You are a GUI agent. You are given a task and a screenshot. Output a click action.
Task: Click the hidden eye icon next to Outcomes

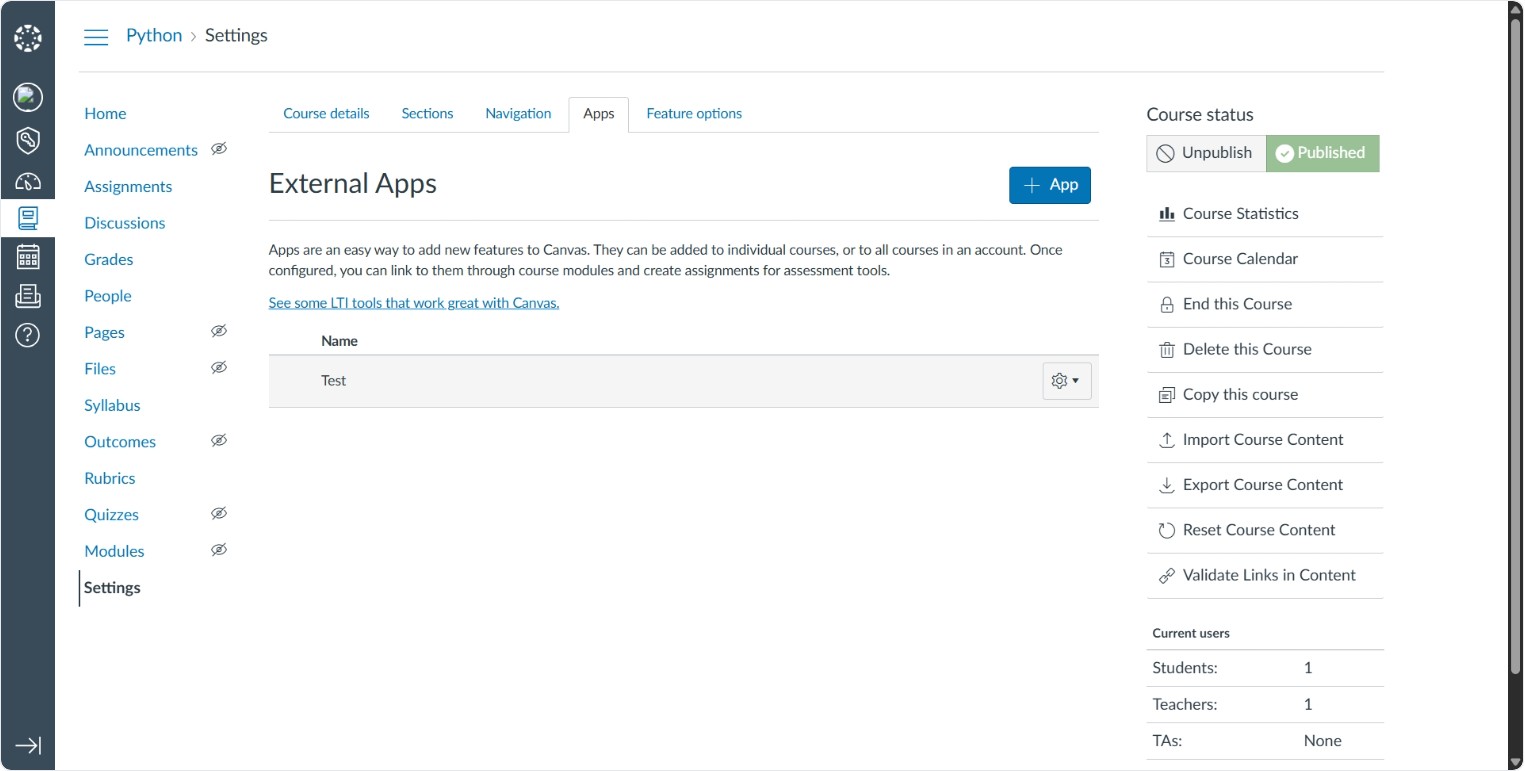[219, 441]
